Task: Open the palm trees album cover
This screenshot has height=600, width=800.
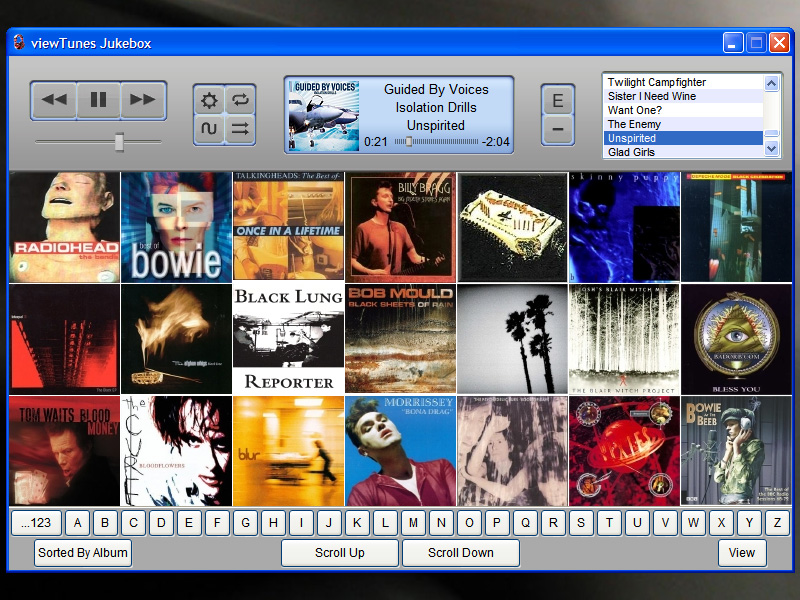Action: coord(512,339)
